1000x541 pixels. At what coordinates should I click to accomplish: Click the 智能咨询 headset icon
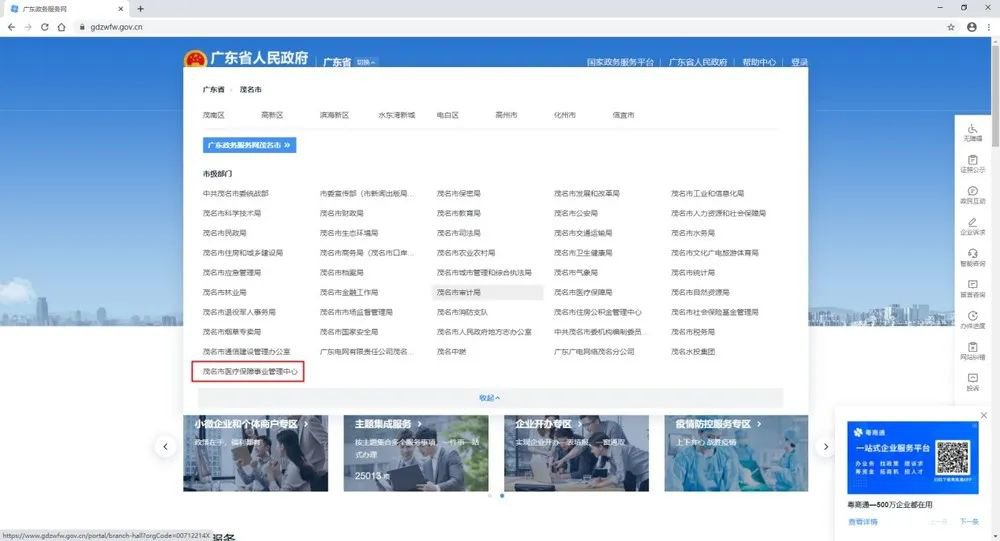973,257
